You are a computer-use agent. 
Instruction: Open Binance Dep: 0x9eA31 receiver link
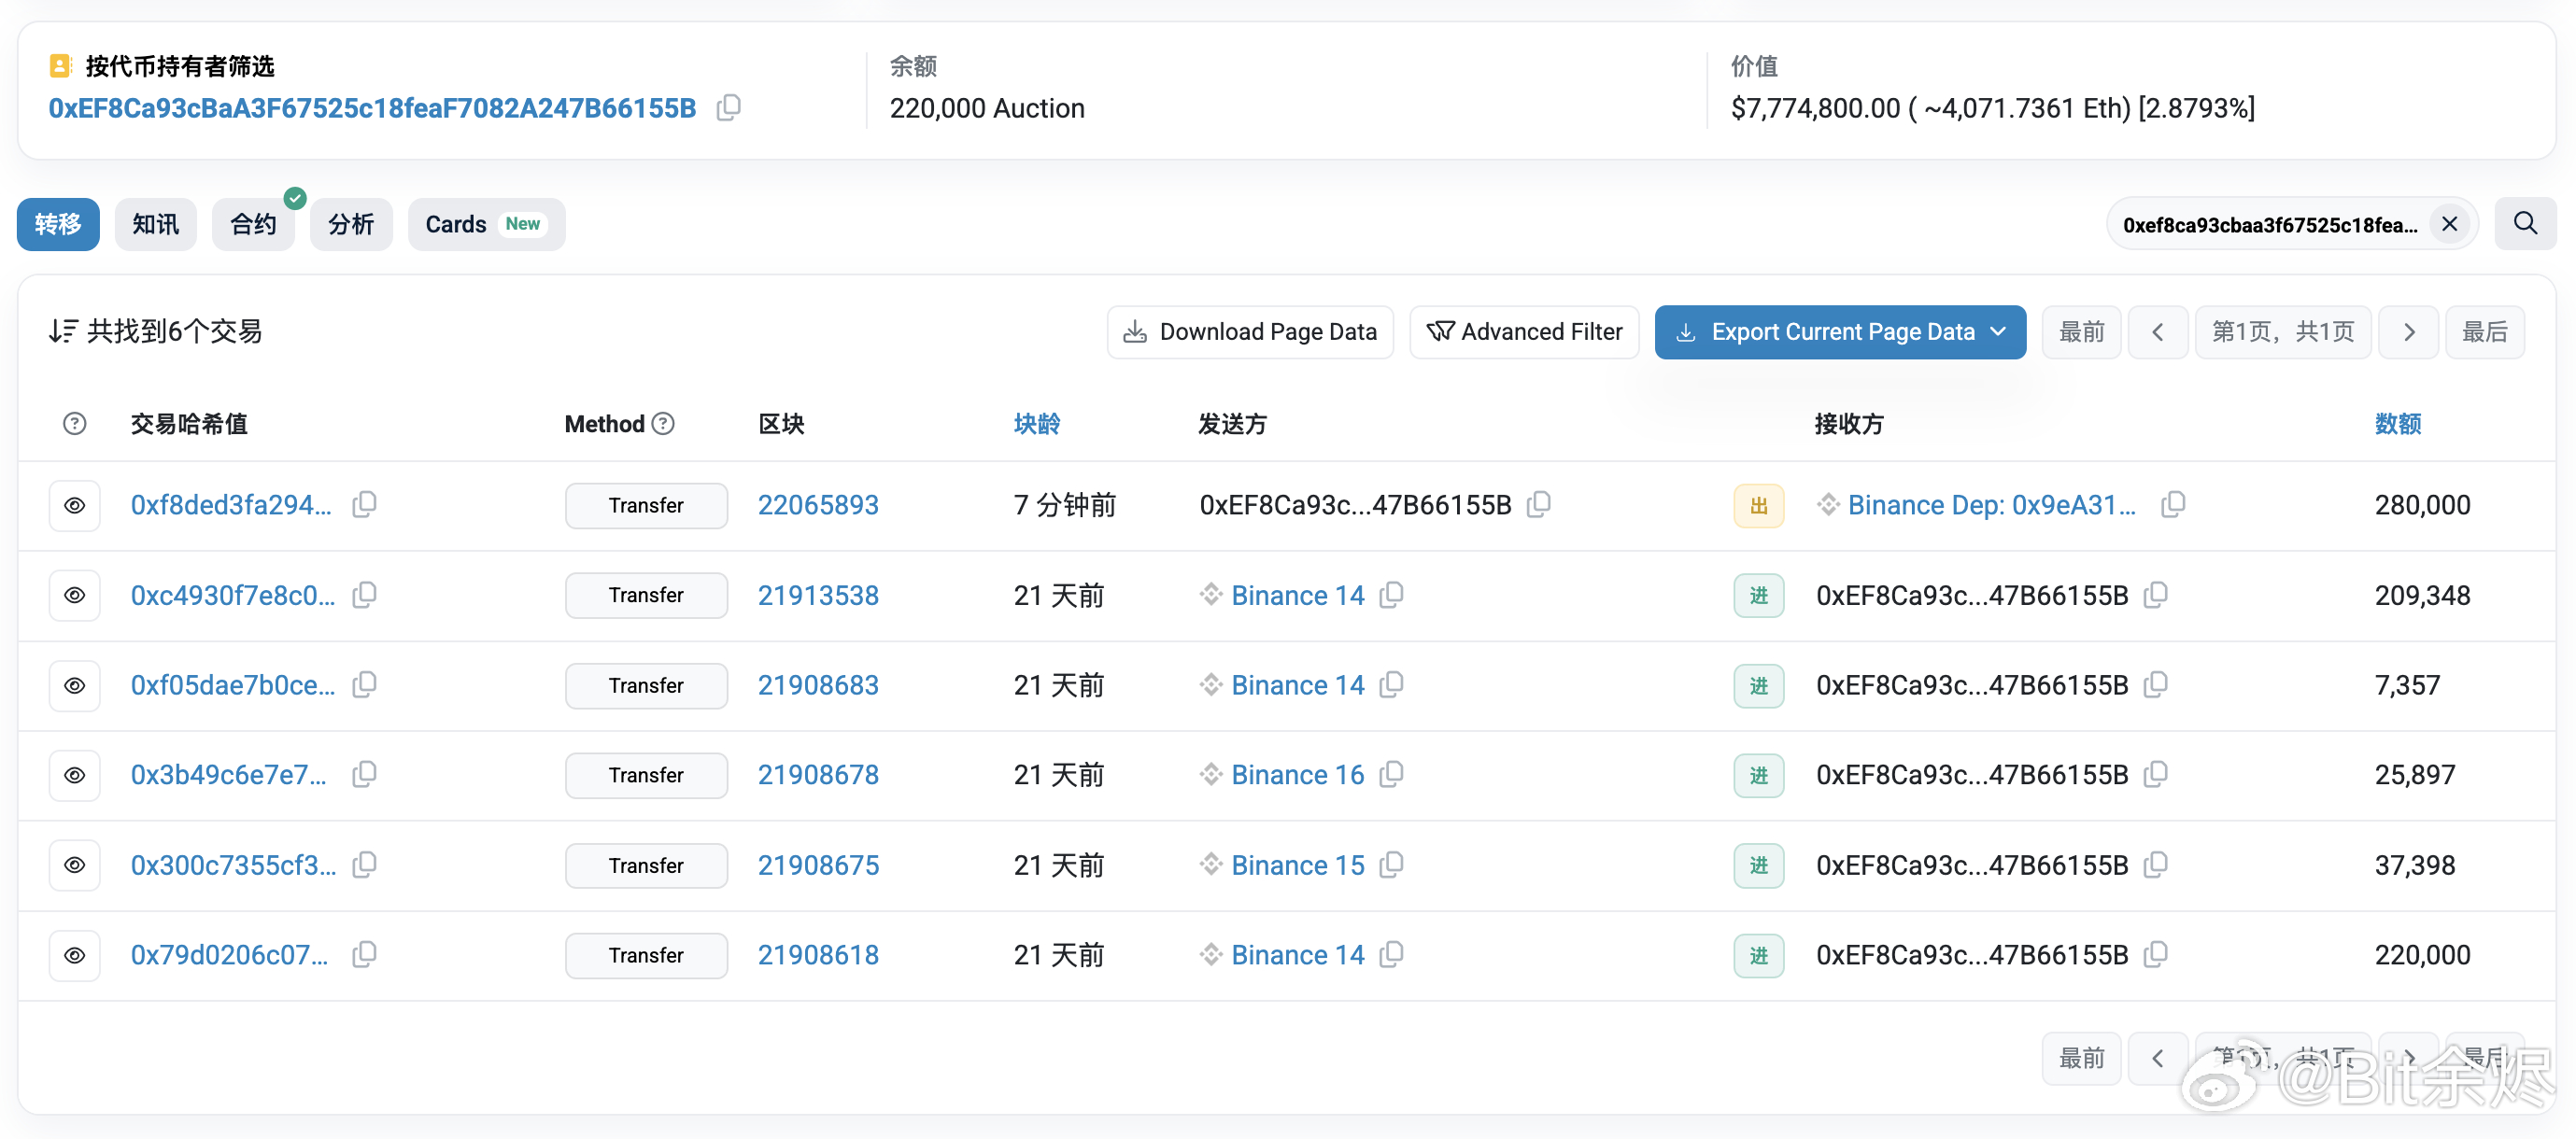pyautogui.click(x=1991, y=505)
